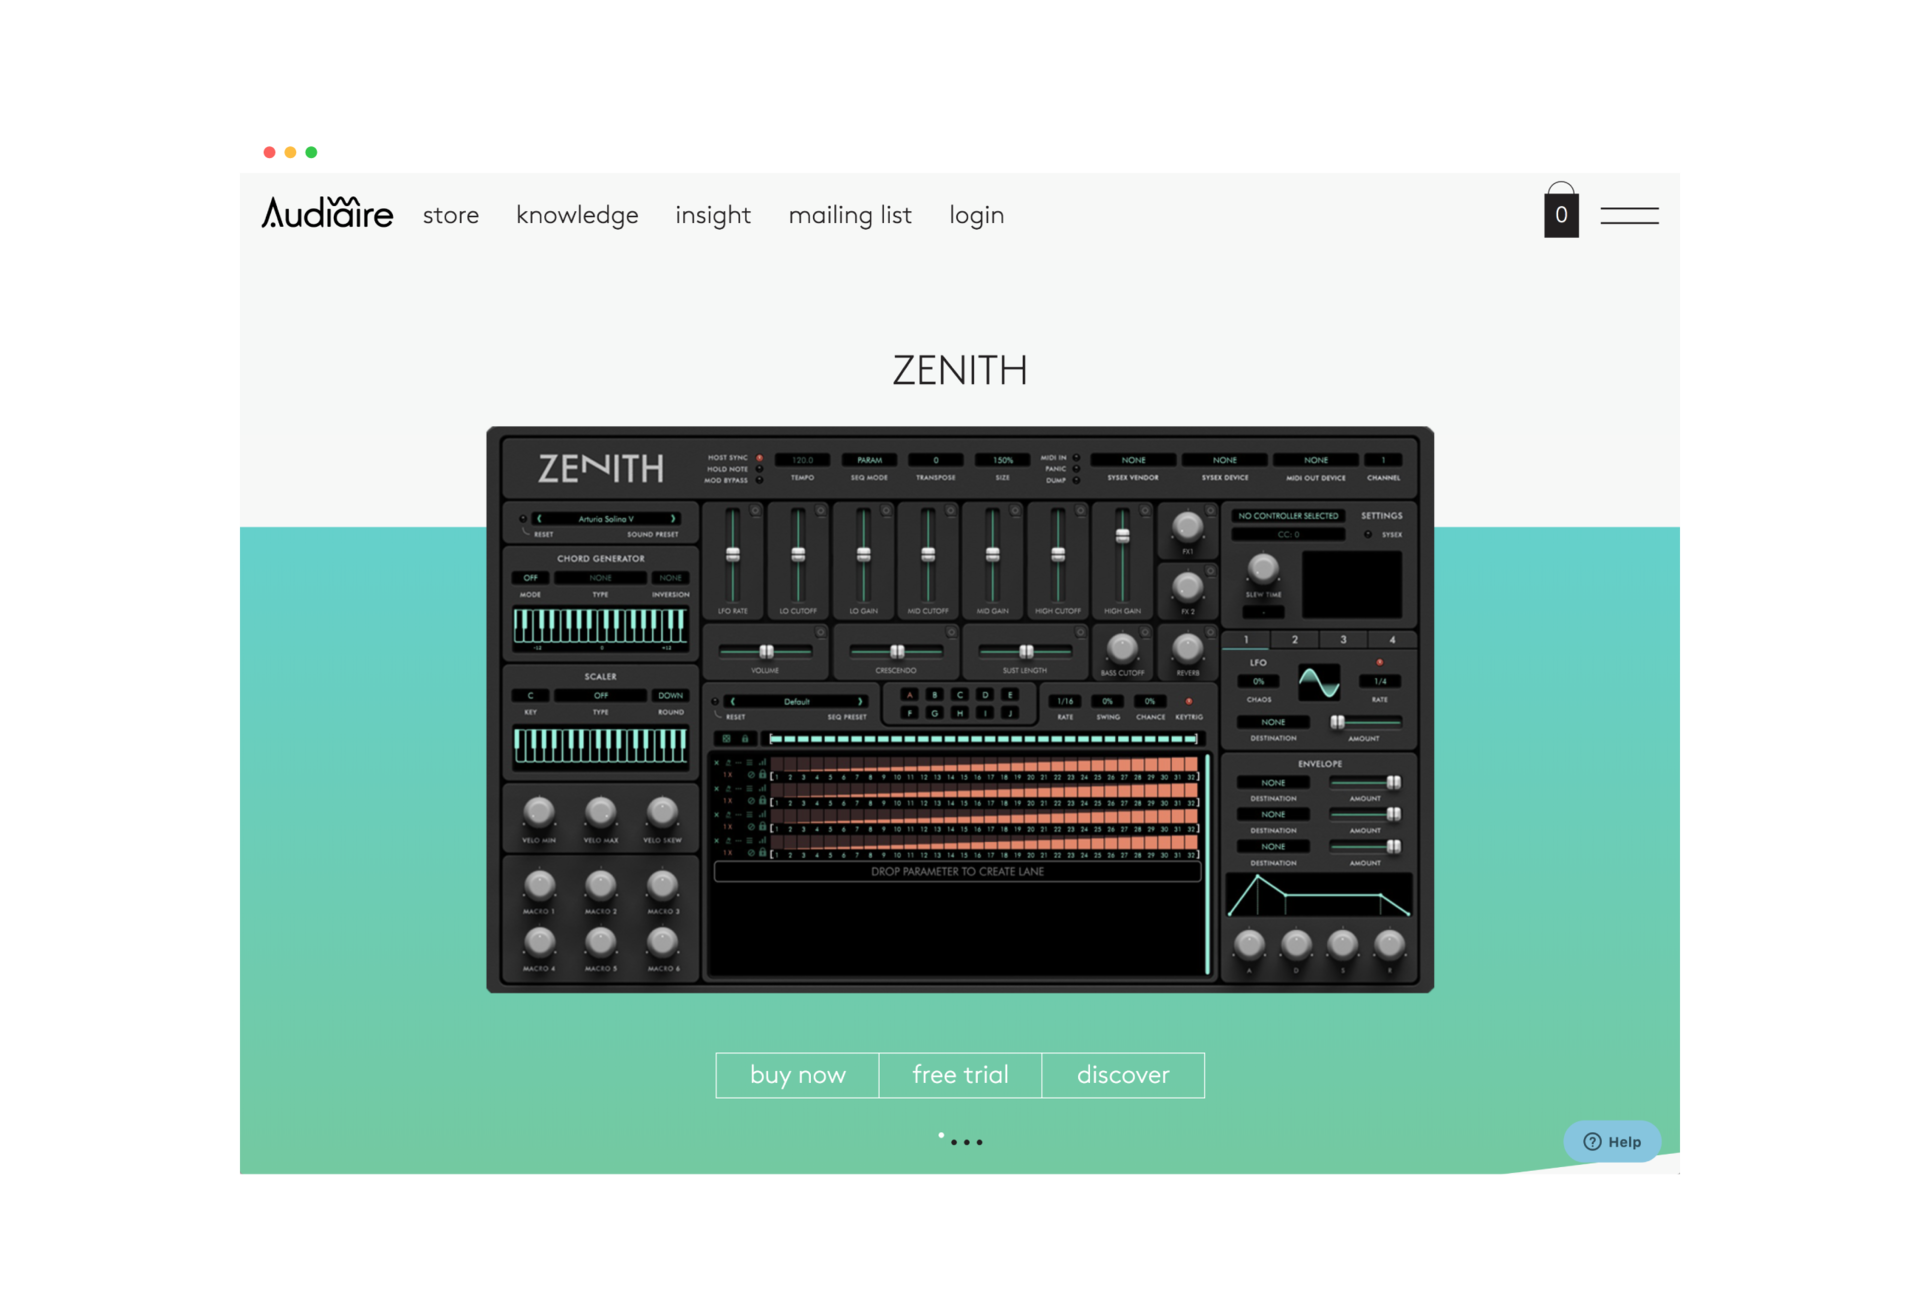1920x1303 pixels.
Task: Select LFO tab 2
Action: click(x=1294, y=640)
